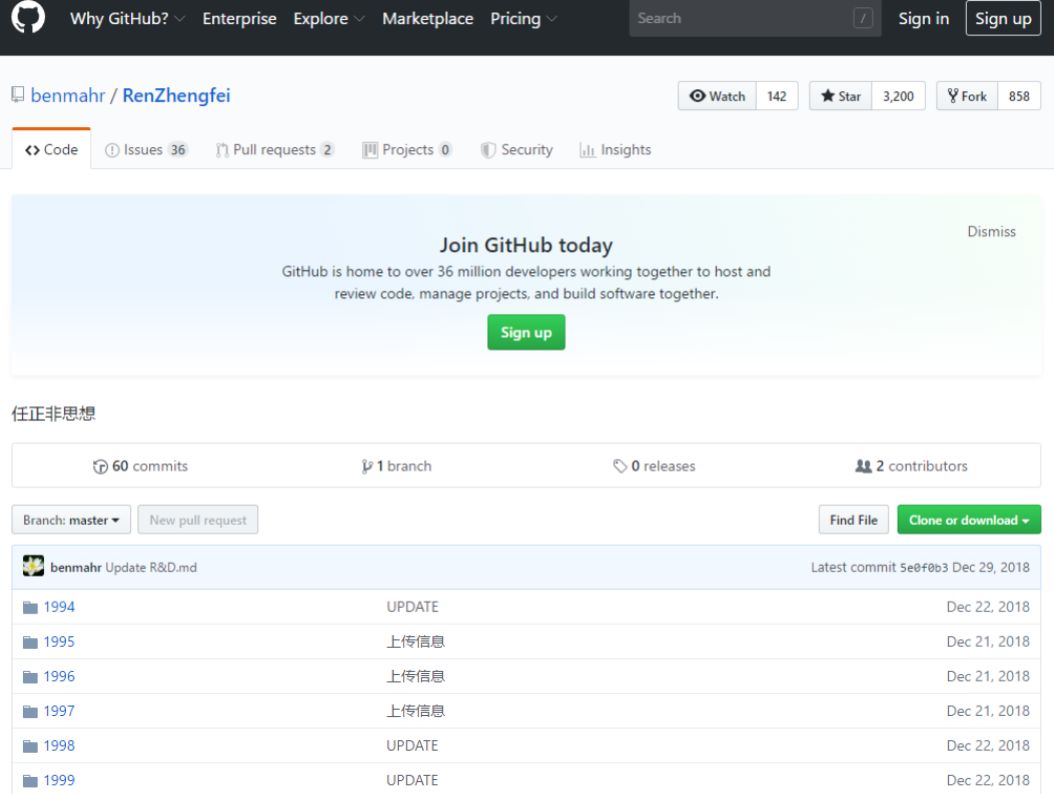Expand the Explore navigation dropdown
The image size is (1054, 794).
tap(328, 19)
